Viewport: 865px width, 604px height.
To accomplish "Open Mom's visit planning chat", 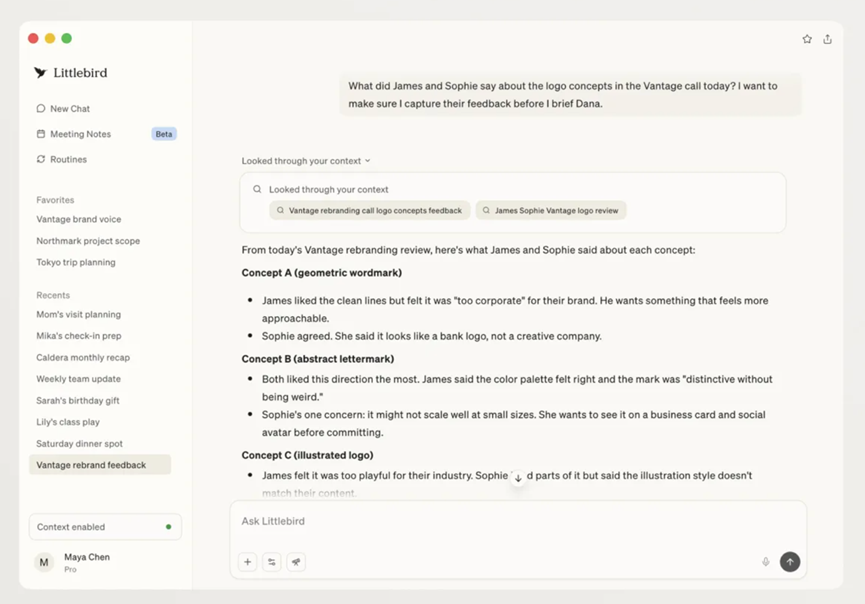I will 78,314.
